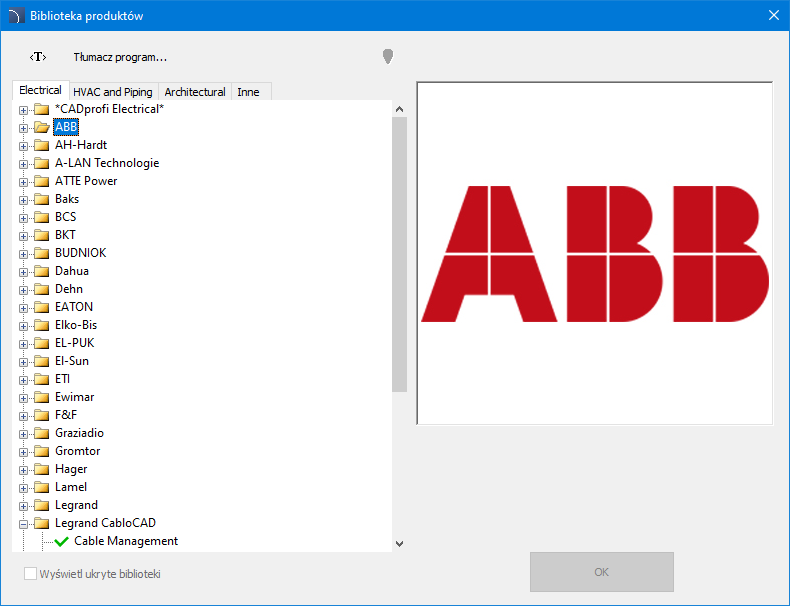Expand the ABB tree node
Viewport: 790px width, 606px height.
tap(23, 128)
